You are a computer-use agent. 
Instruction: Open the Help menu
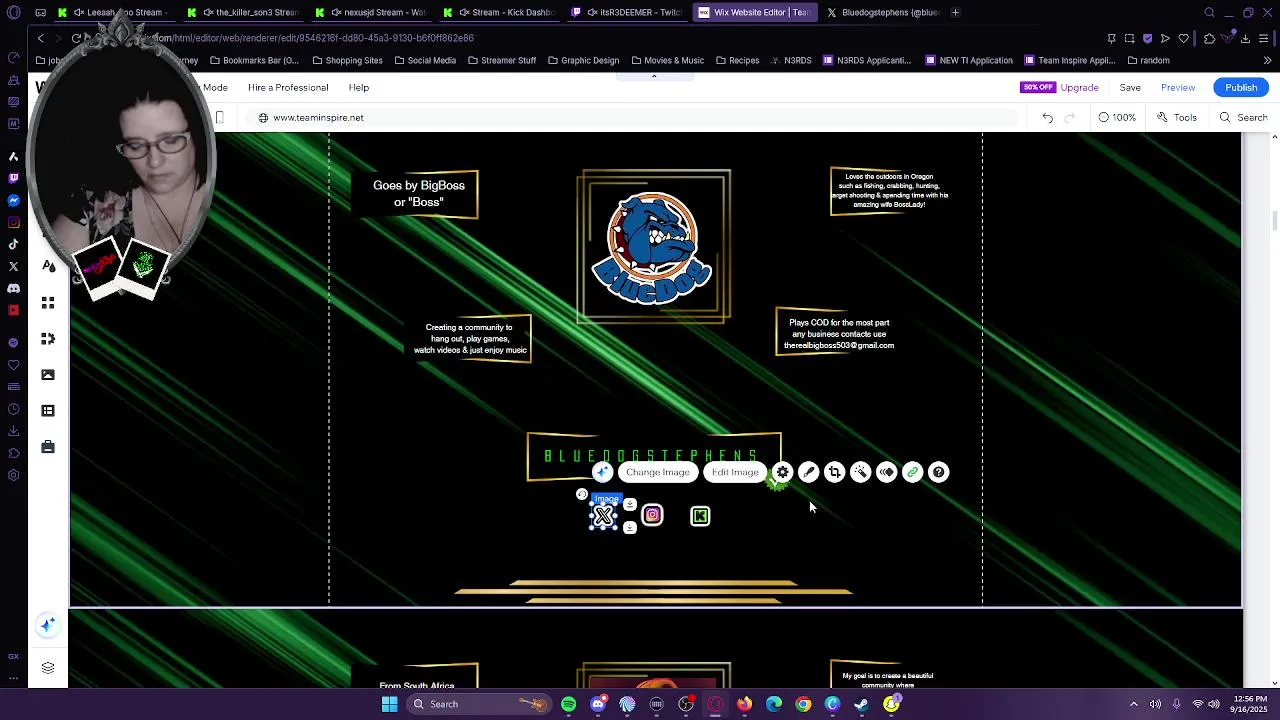(x=358, y=87)
